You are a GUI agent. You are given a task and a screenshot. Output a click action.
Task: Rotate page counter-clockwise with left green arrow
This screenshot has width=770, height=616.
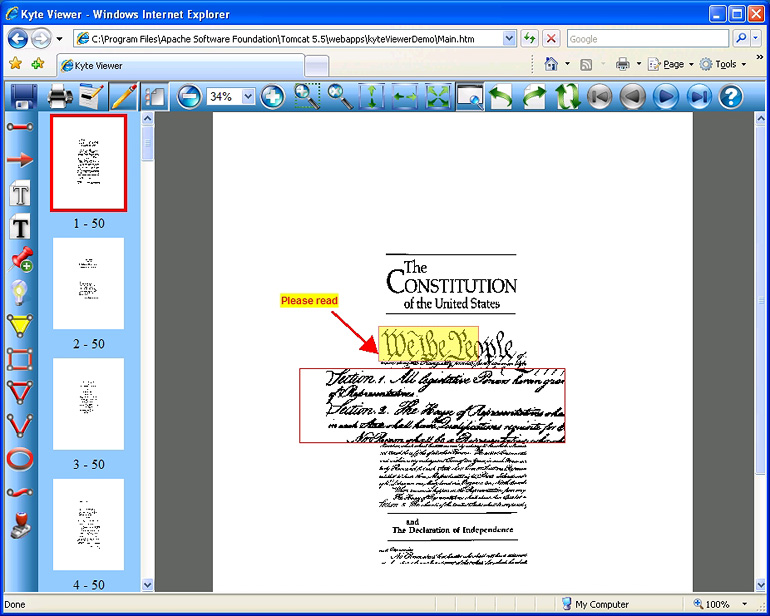click(x=501, y=96)
